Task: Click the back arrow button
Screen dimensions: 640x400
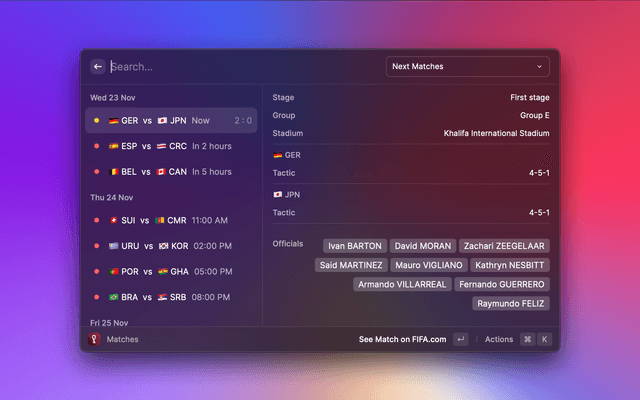Action: coord(98,67)
